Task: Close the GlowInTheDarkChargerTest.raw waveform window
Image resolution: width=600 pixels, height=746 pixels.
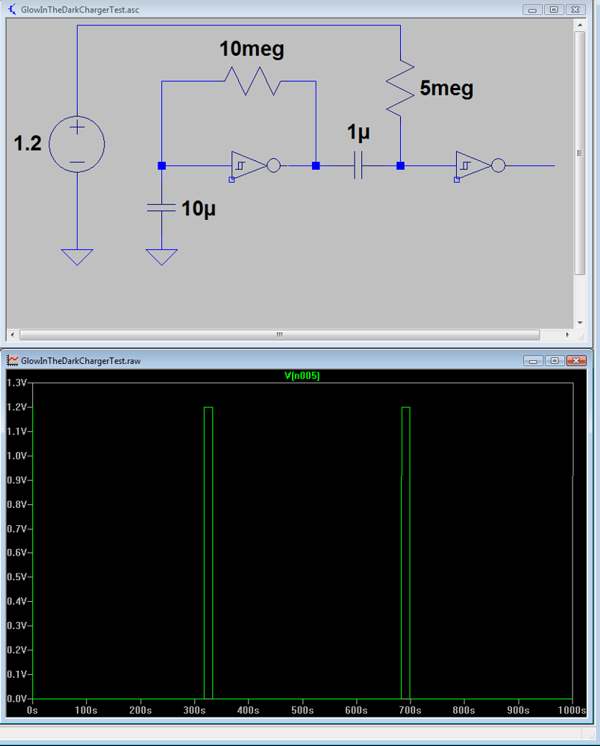Action: click(576, 359)
